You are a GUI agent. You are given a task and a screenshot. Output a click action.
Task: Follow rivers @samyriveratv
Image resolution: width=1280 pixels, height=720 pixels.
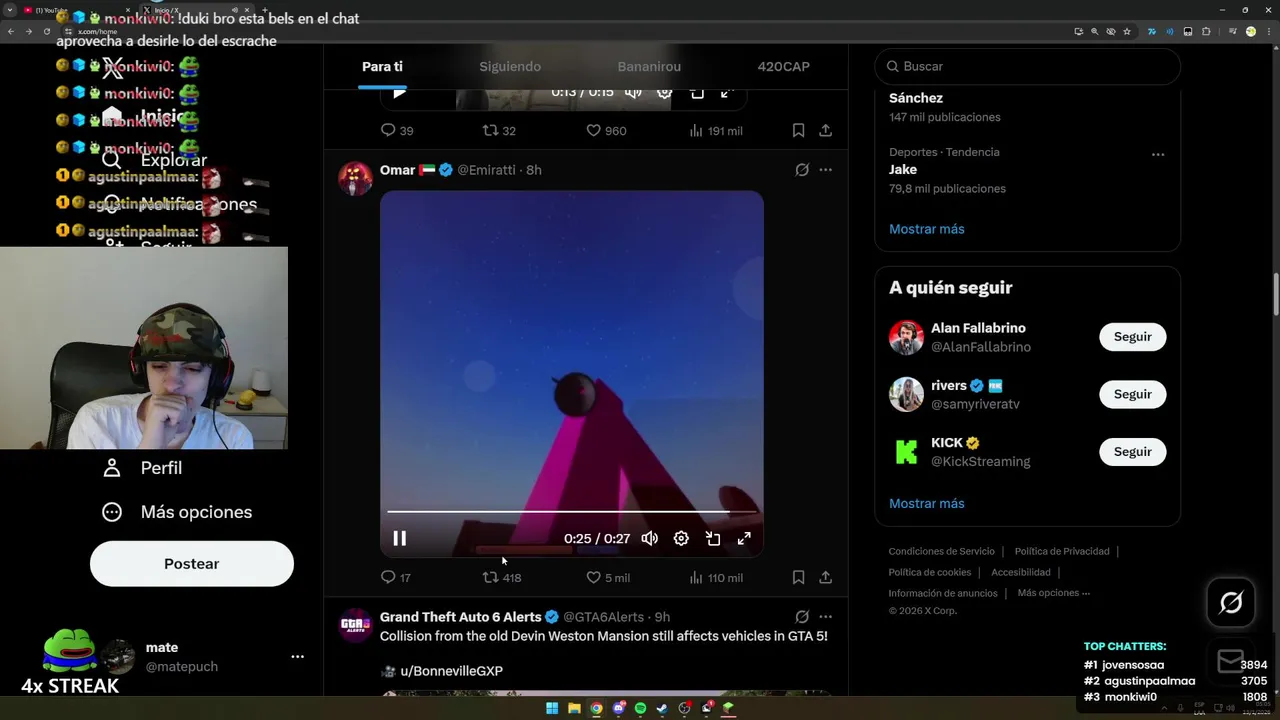pyautogui.click(x=1133, y=394)
